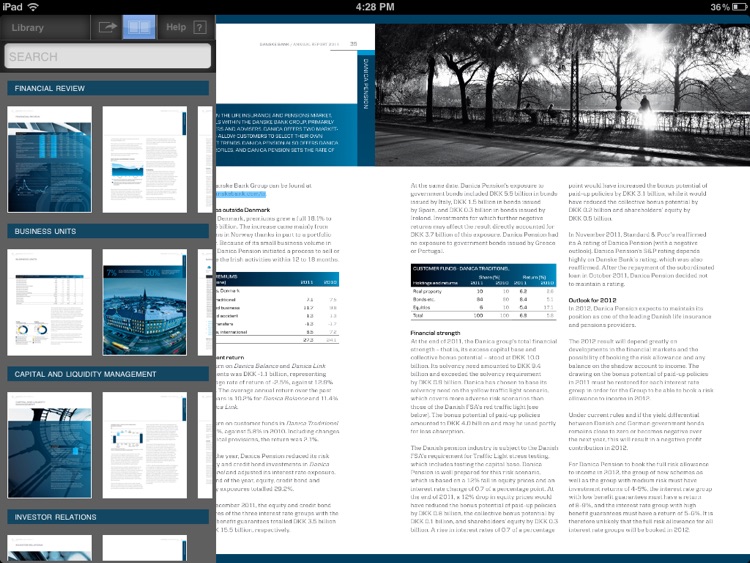The width and height of the screenshot is (750, 563).
Task: Open first Financial Review page thumbnail
Action: click(49, 159)
